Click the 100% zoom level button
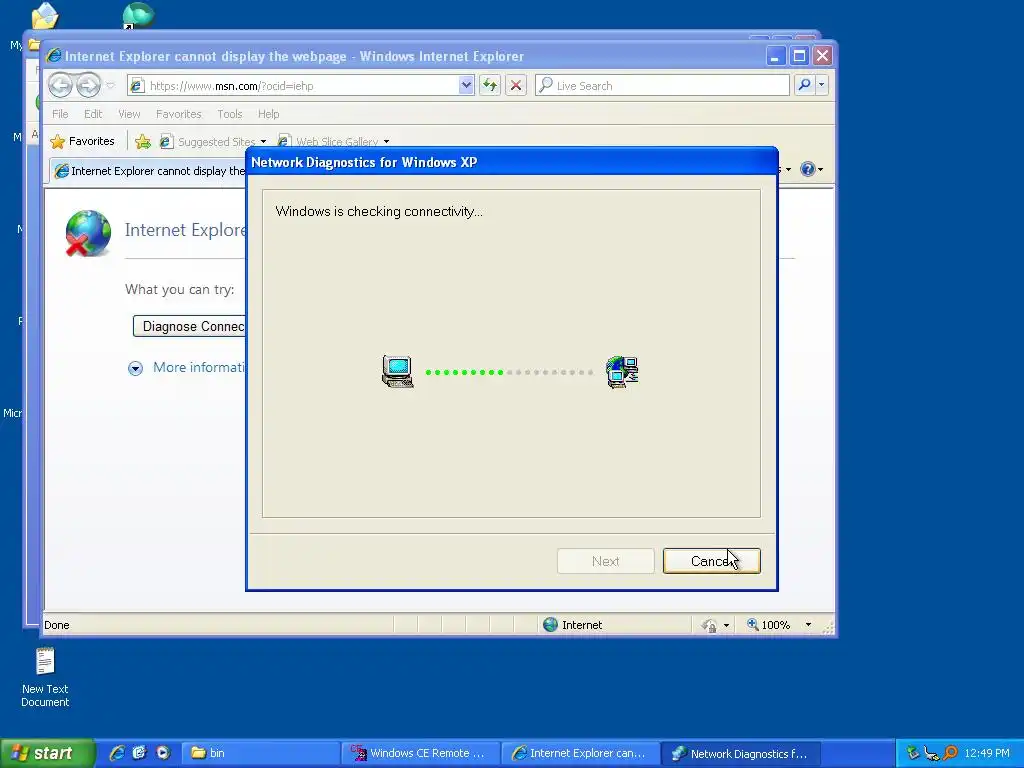Screen dimensions: 1024x768 click(x=769, y=625)
